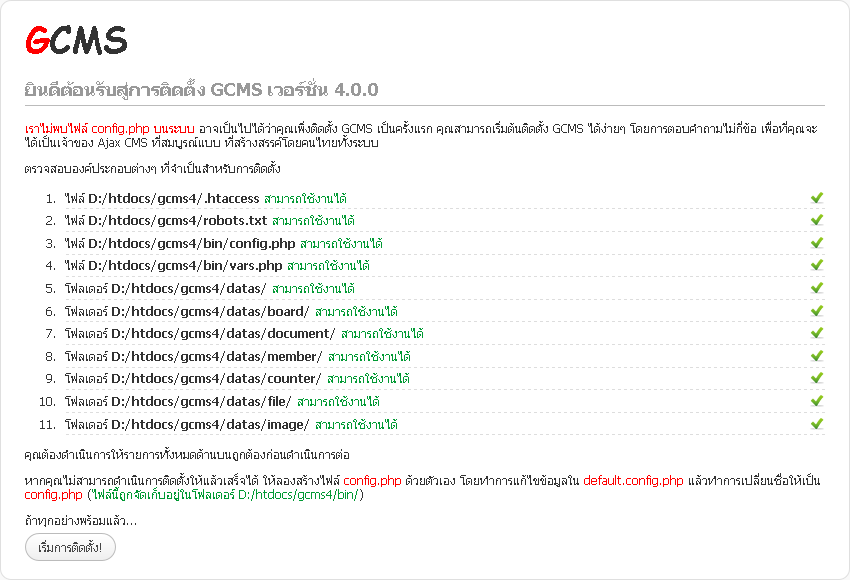The width and height of the screenshot is (850, 580).
Task: Click path text D:/htdocs/gcms4/datas/board/
Action: click(210, 312)
